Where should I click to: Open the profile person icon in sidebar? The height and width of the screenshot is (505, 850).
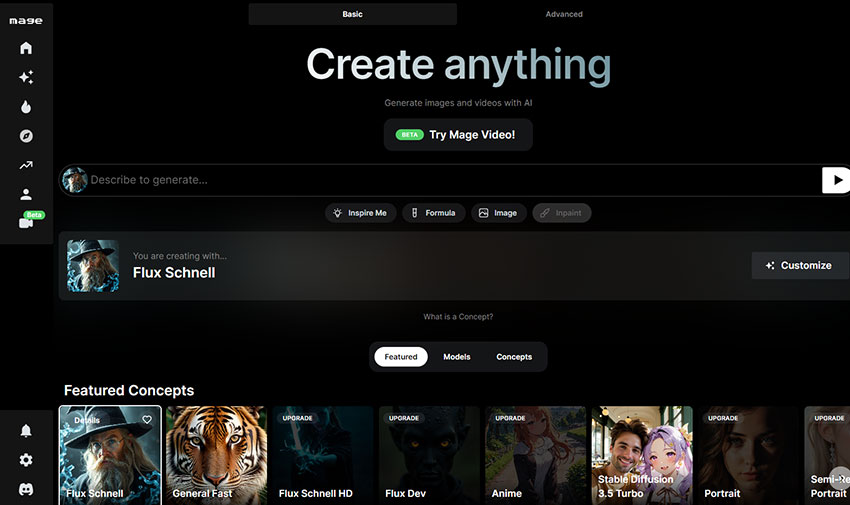(25, 194)
